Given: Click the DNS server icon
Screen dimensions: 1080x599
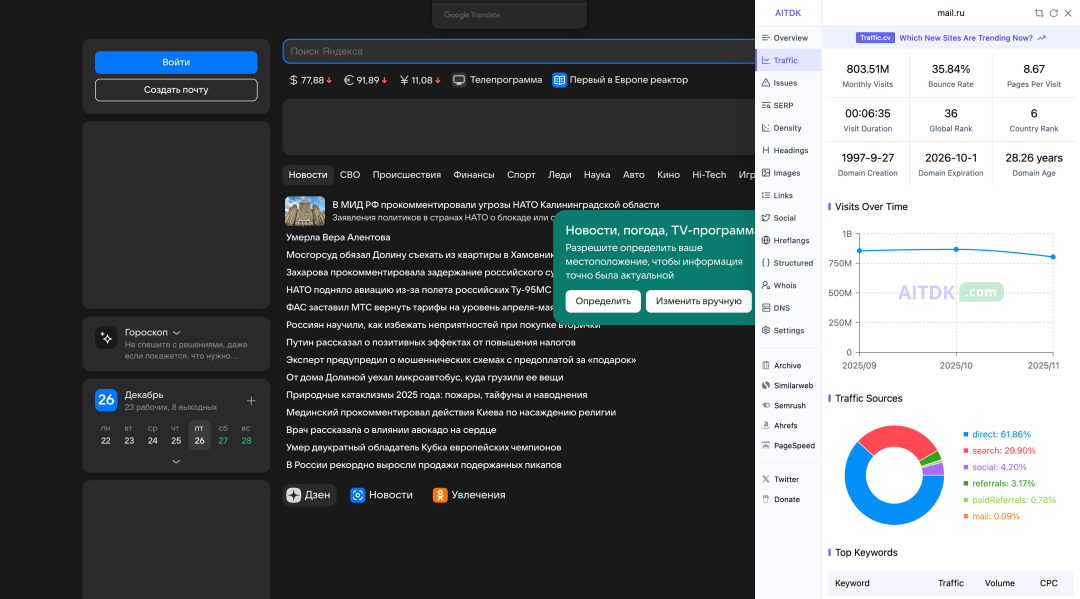Looking at the screenshot, I should 766,308.
